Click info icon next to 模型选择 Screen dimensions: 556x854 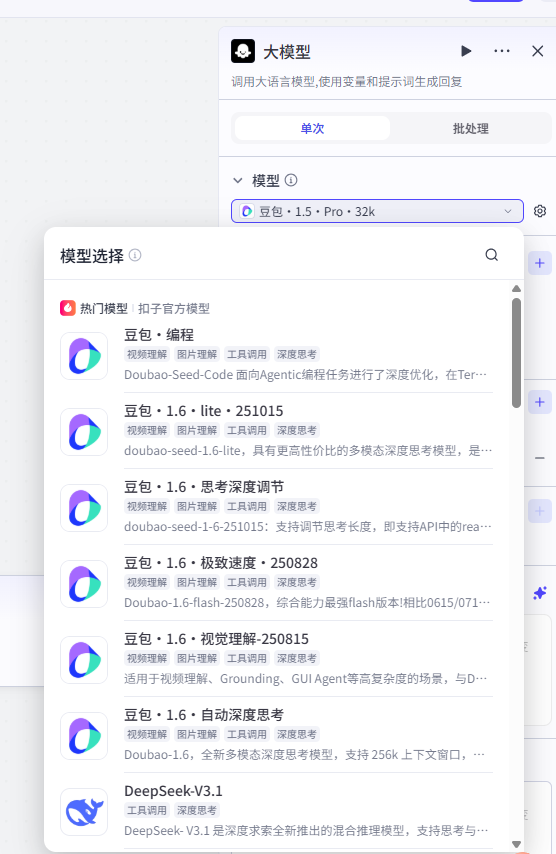pos(135,255)
